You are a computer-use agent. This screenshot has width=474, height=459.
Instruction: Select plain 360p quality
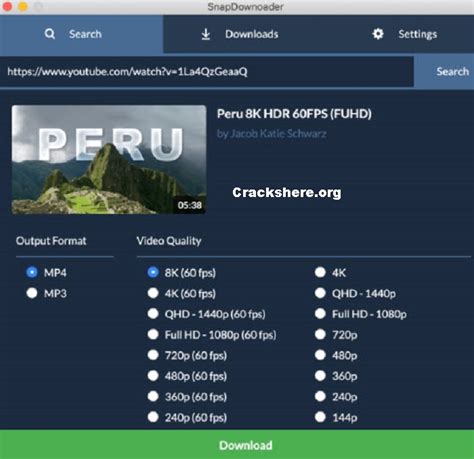(x=320, y=376)
